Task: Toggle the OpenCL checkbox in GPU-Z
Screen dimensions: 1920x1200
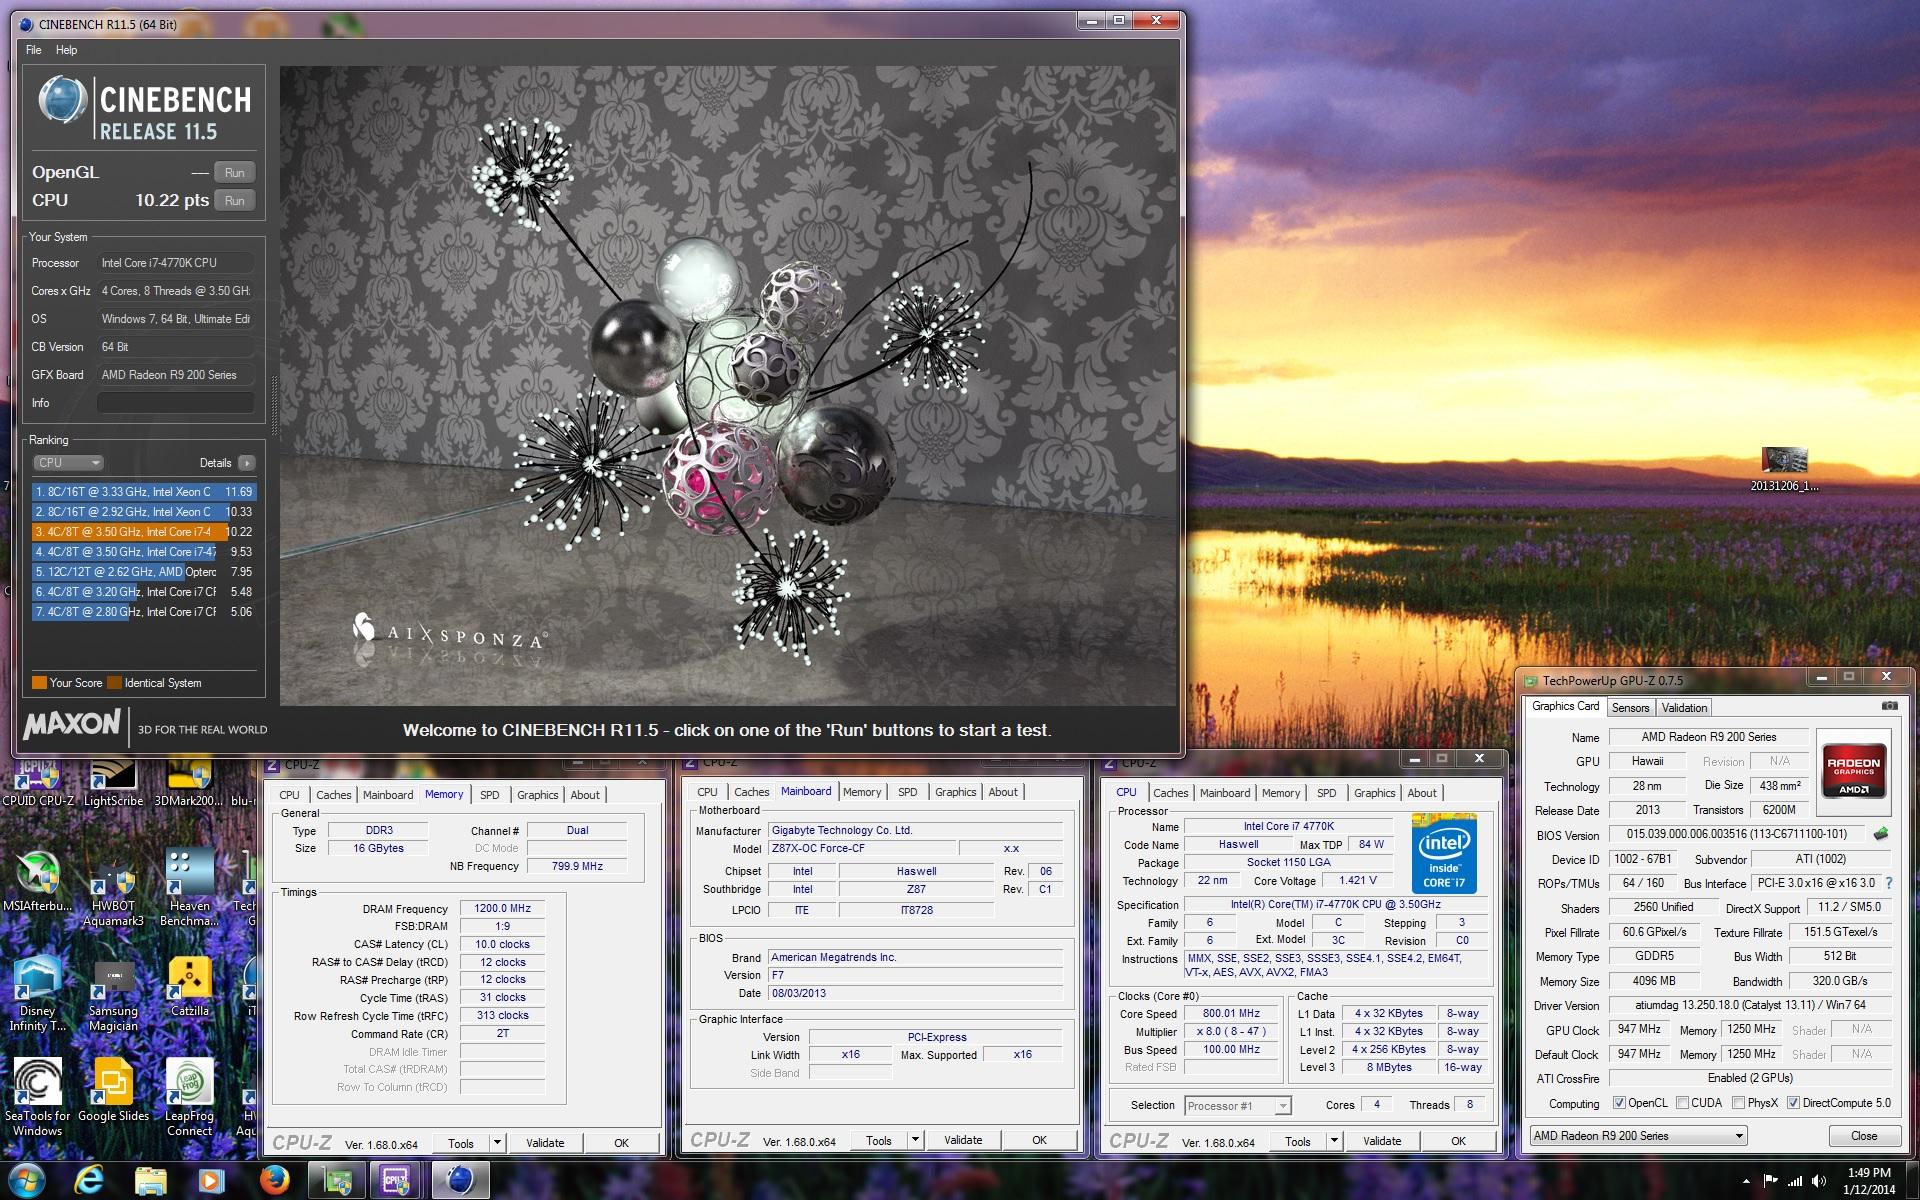Action: pos(1619,1103)
